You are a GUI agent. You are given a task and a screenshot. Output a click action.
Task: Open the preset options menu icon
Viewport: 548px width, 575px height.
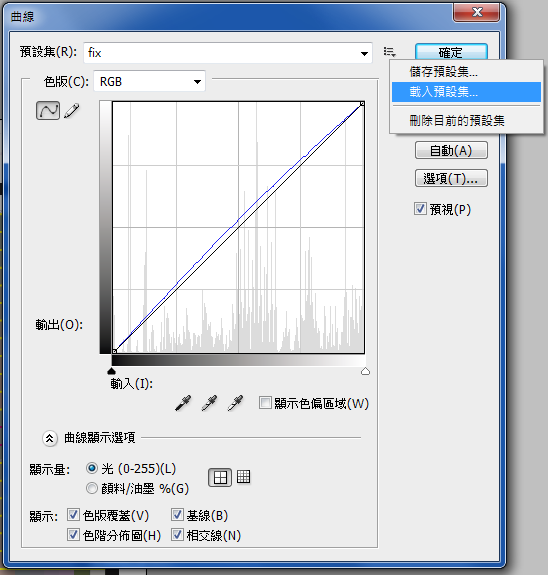390,52
